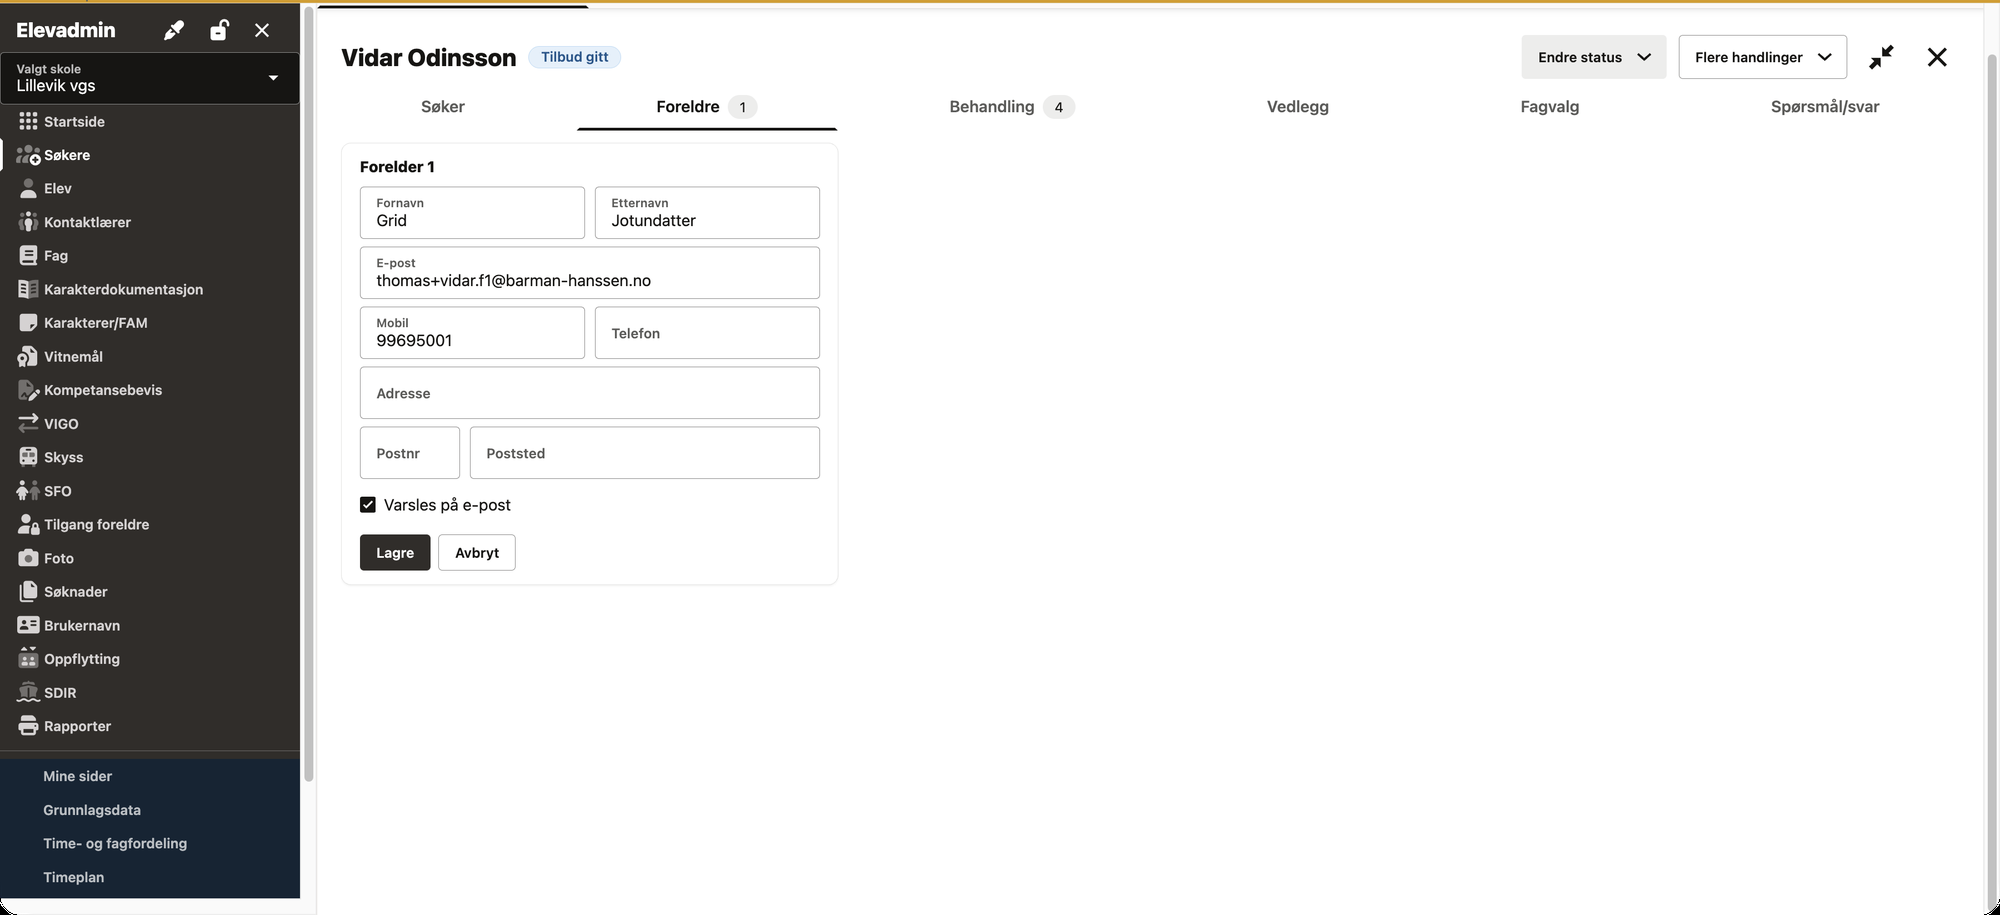The width and height of the screenshot is (2000, 915).
Task: Open Timeplan in the sidebar
Action: (74, 877)
